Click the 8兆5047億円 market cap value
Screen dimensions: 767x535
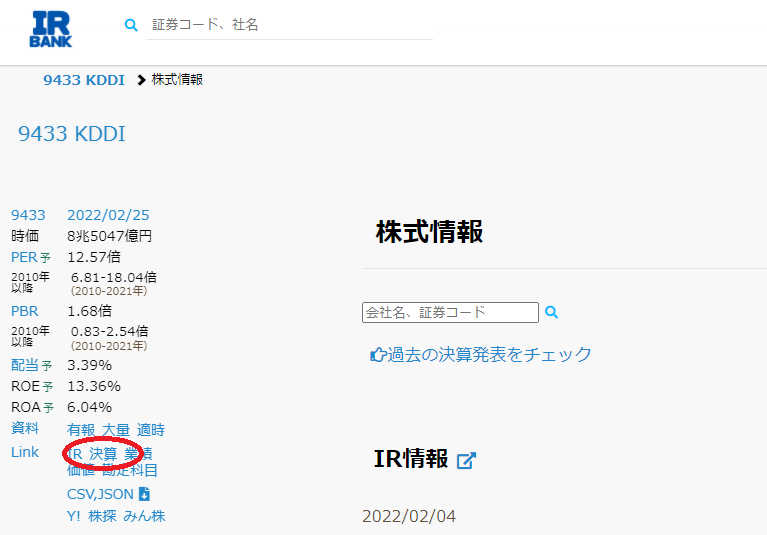point(110,236)
